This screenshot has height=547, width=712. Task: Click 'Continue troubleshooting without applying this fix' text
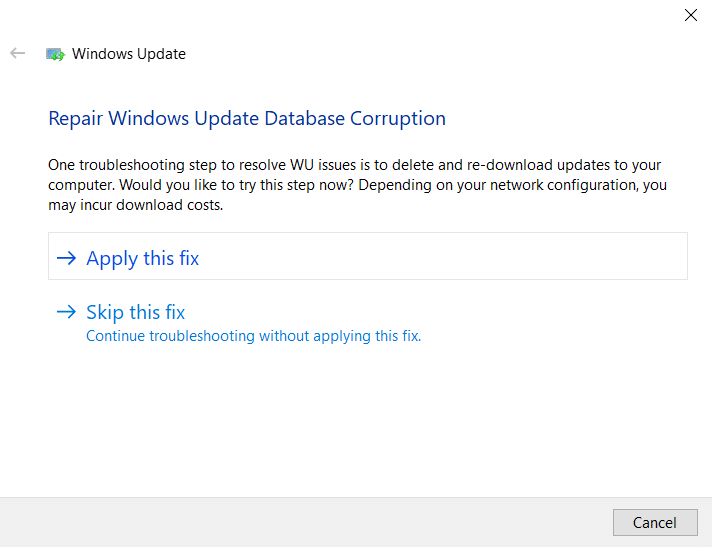[253, 336]
